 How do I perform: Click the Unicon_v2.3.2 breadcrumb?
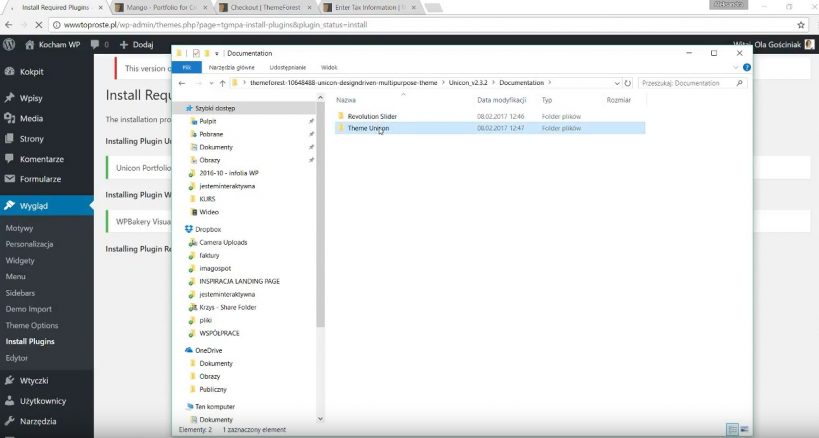point(467,83)
